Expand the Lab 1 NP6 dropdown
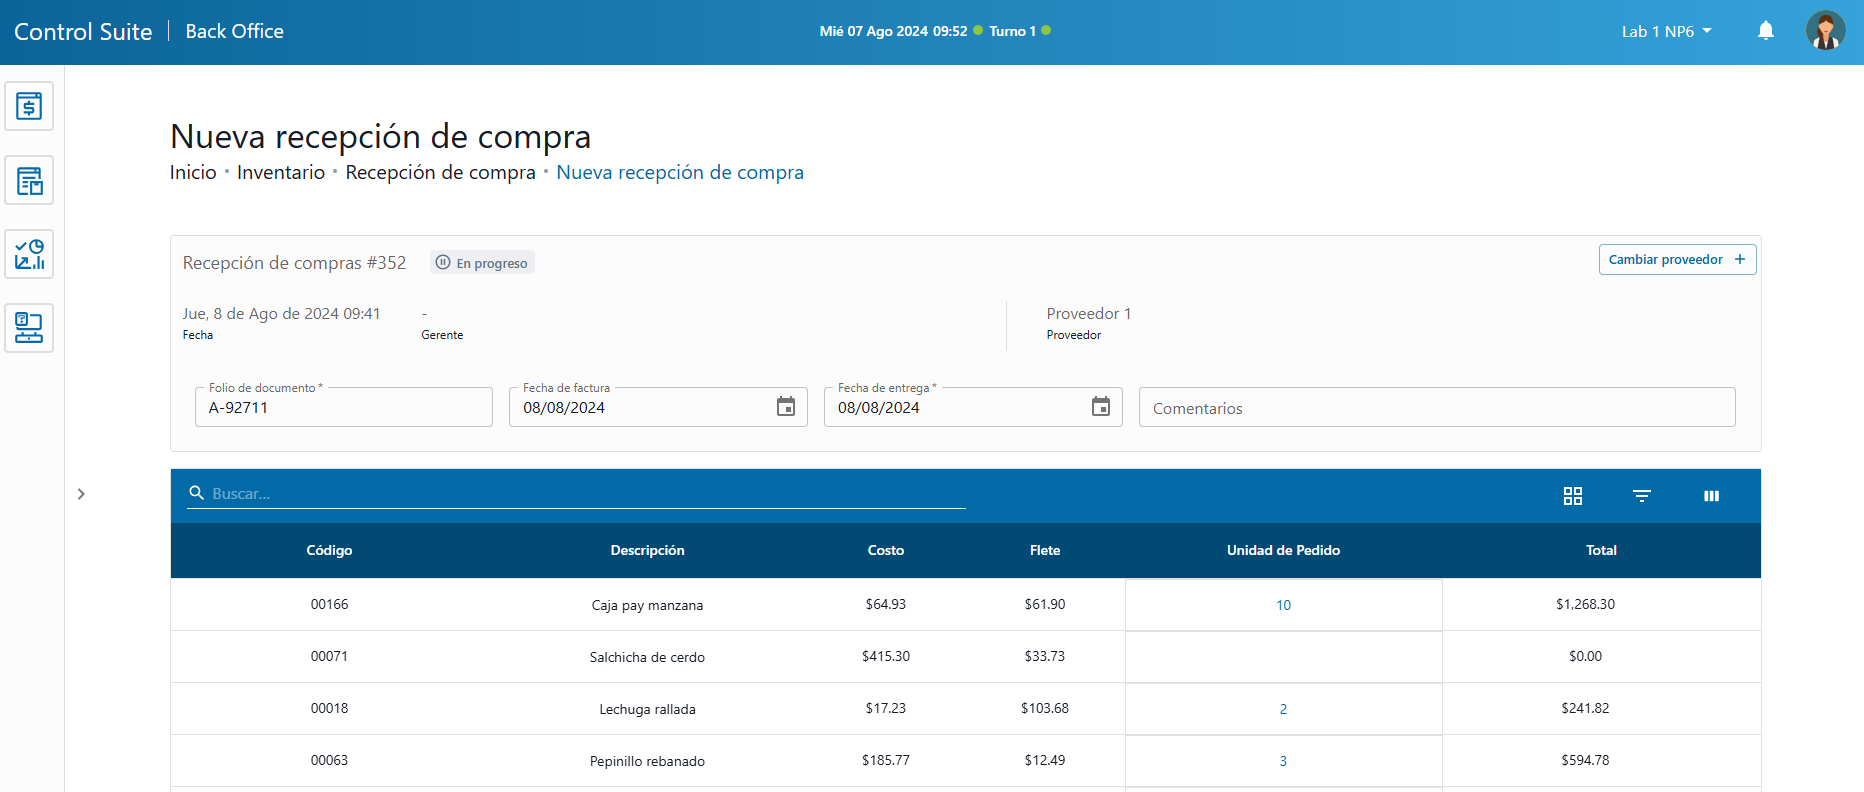Image resolution: width=1864 pixels, height=792 pixels. 1666,31
